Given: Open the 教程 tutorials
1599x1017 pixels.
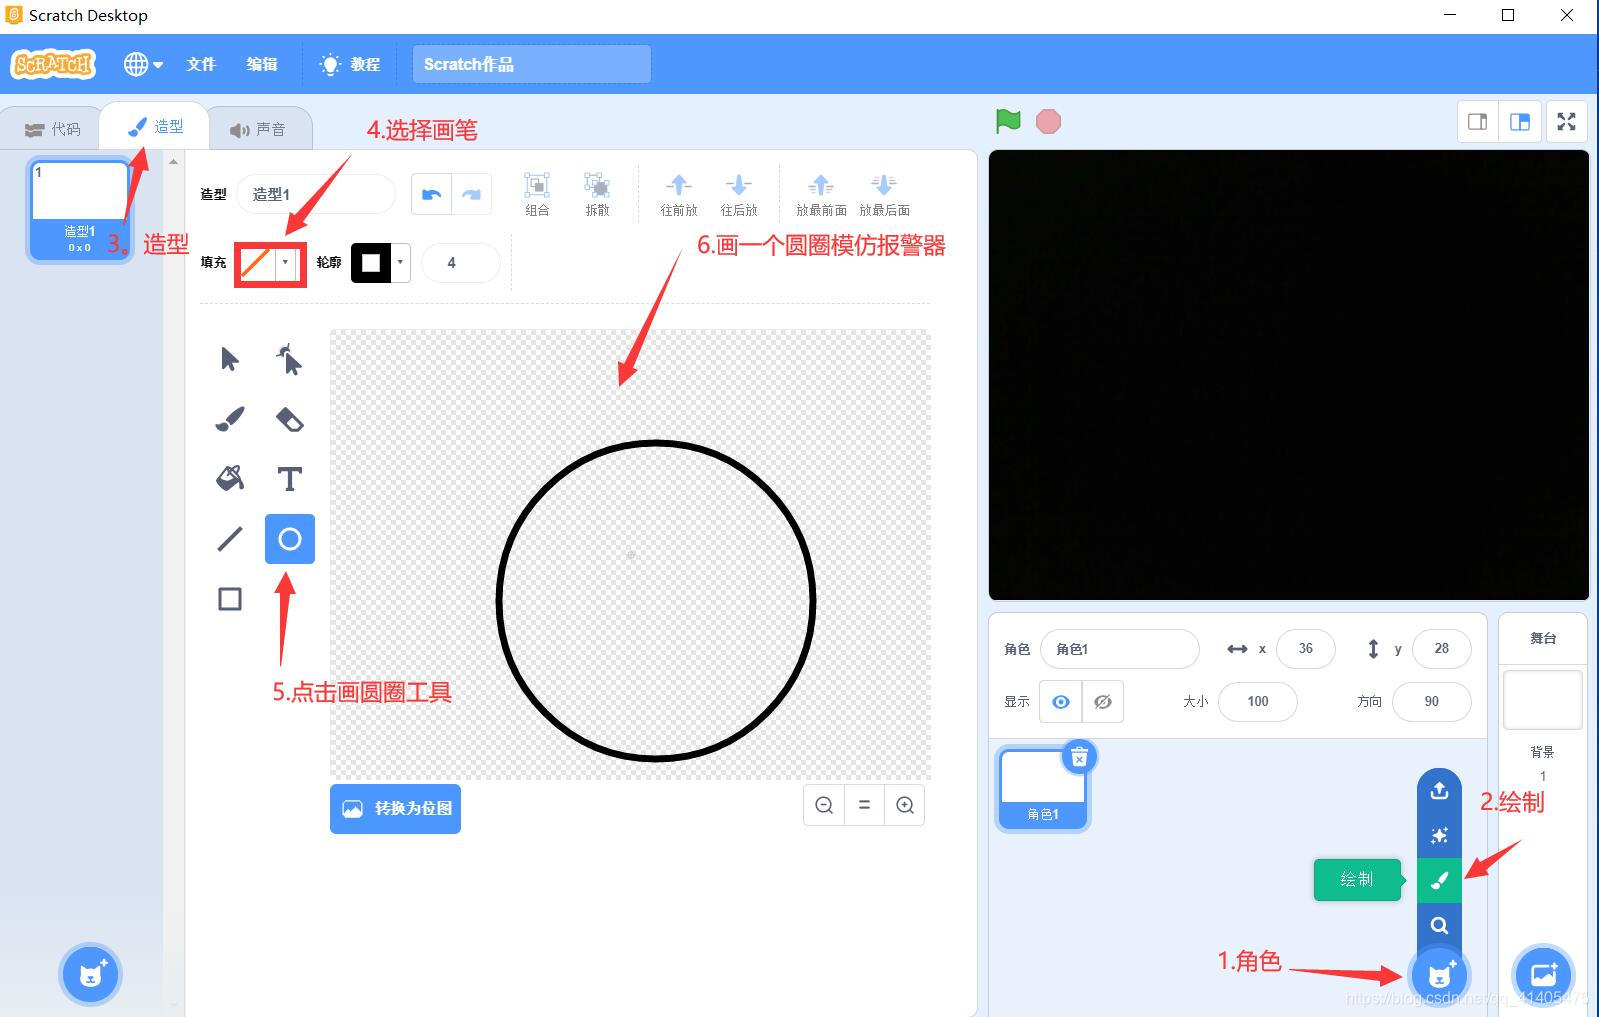Looking at the screenshot, I should click(350, 64).
